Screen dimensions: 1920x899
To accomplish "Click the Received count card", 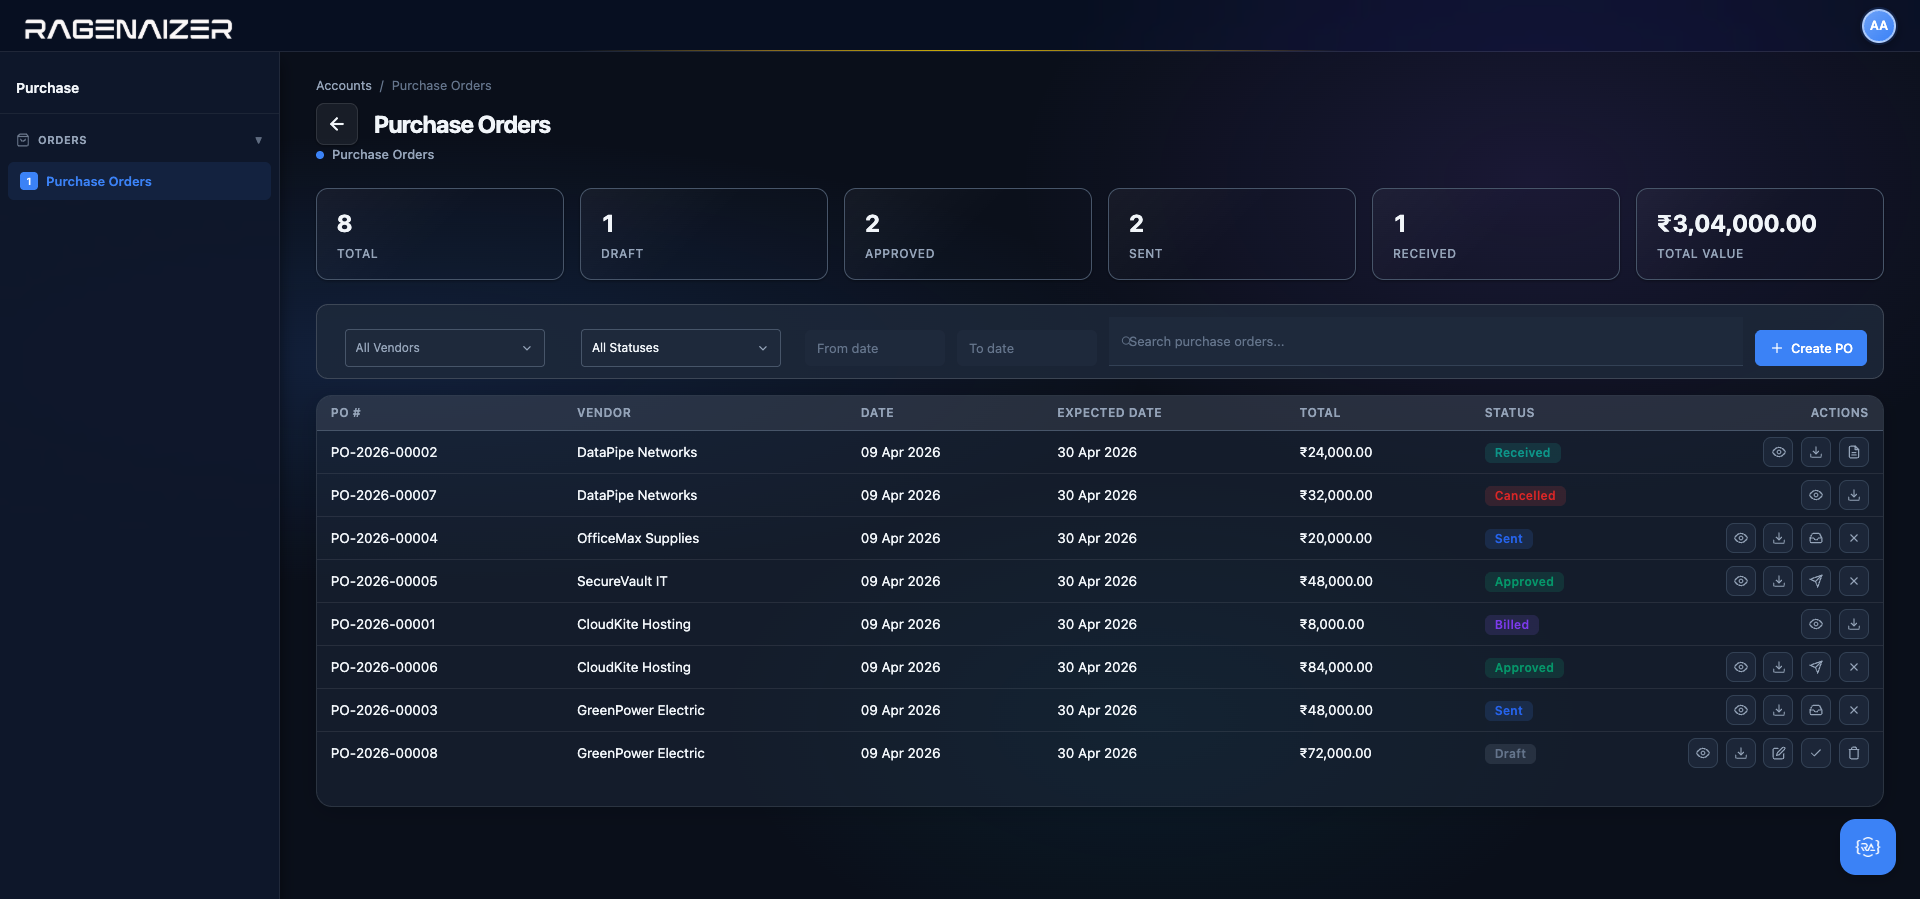I will 1496,234.
